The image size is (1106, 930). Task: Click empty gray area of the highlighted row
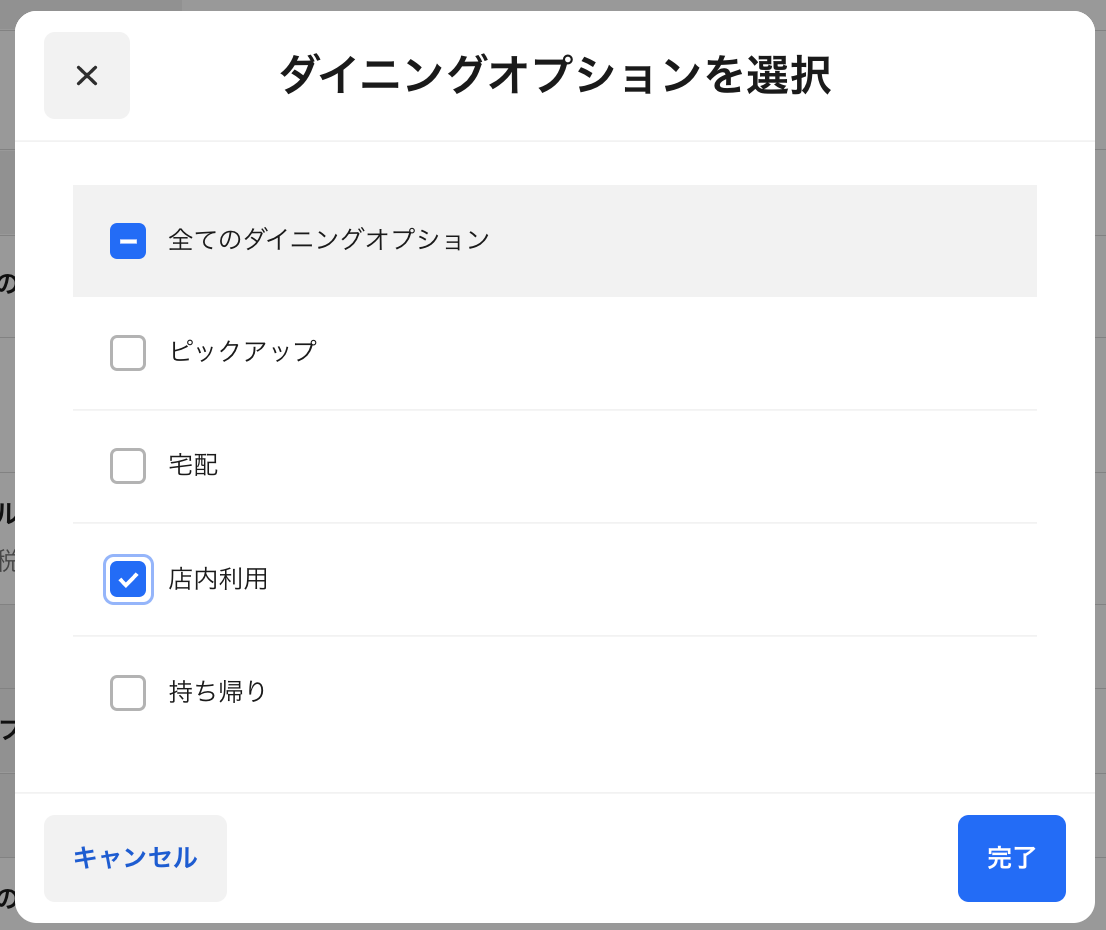click(x=760, y=241)
